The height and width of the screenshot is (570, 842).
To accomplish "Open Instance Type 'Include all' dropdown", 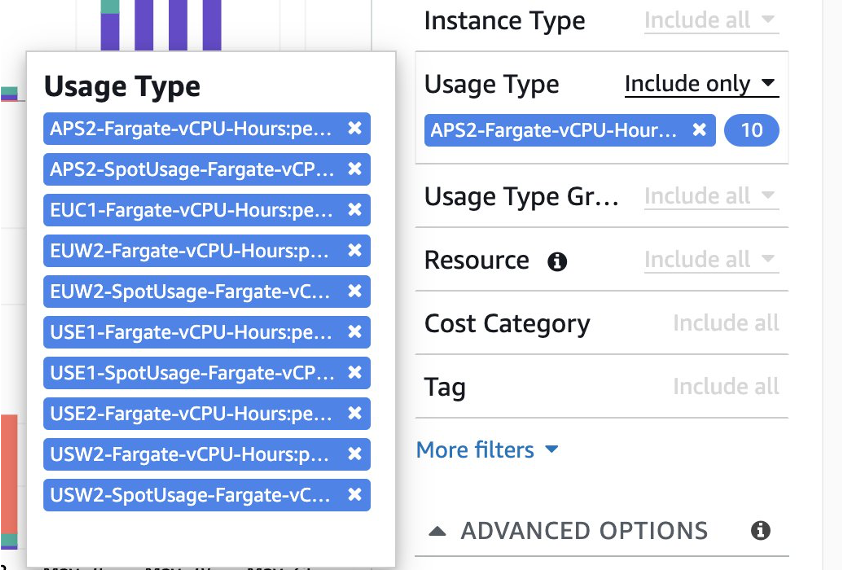I will coord(710,20).
